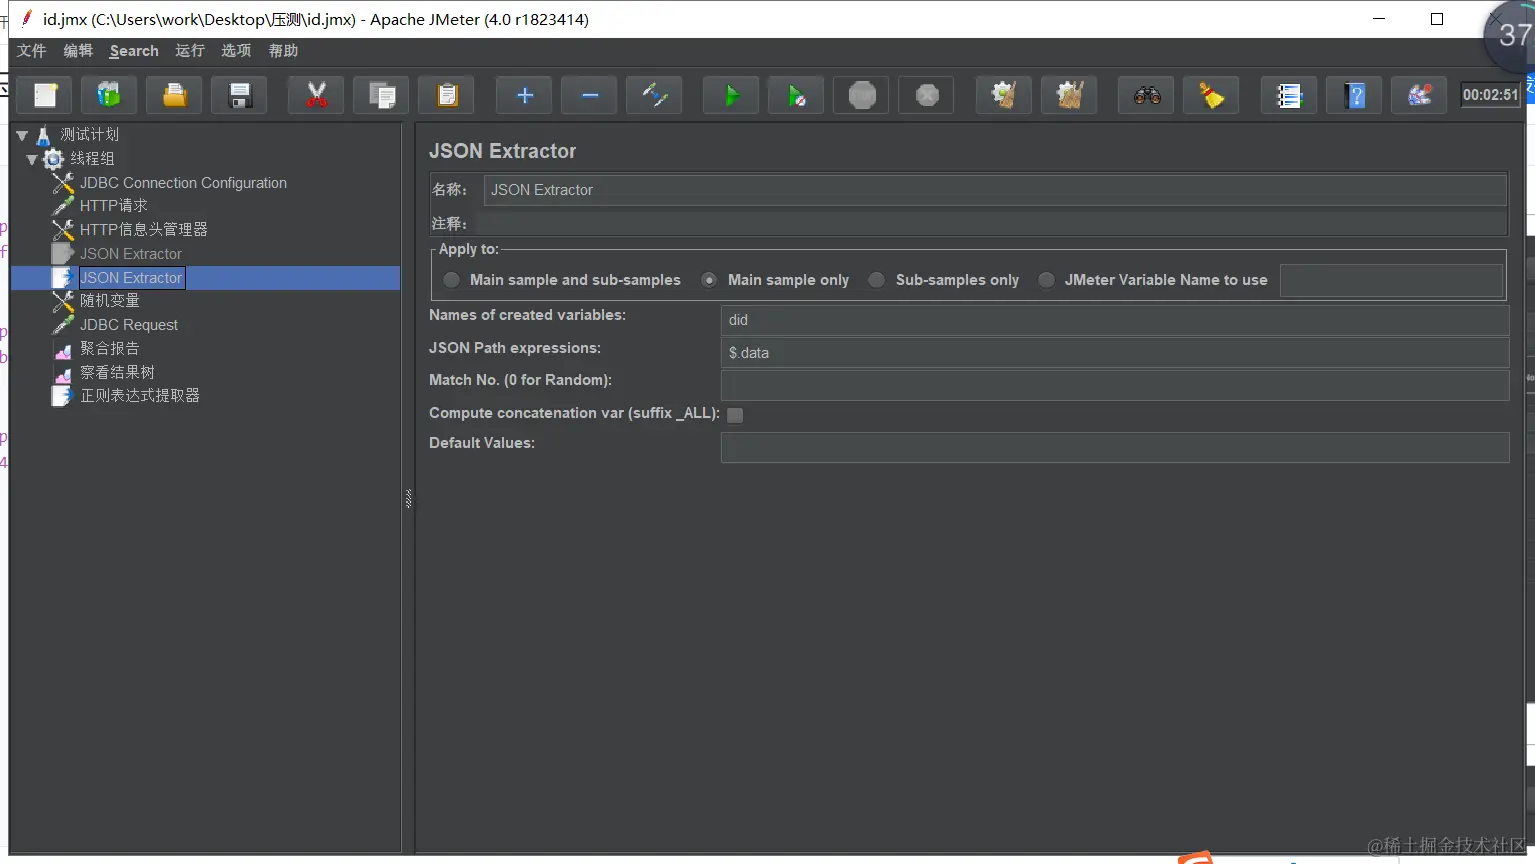Screen dimensions: 1535x864
Task: Select the 随机变量 tree item
Action: pyautogui.click(x=110, y=300)
